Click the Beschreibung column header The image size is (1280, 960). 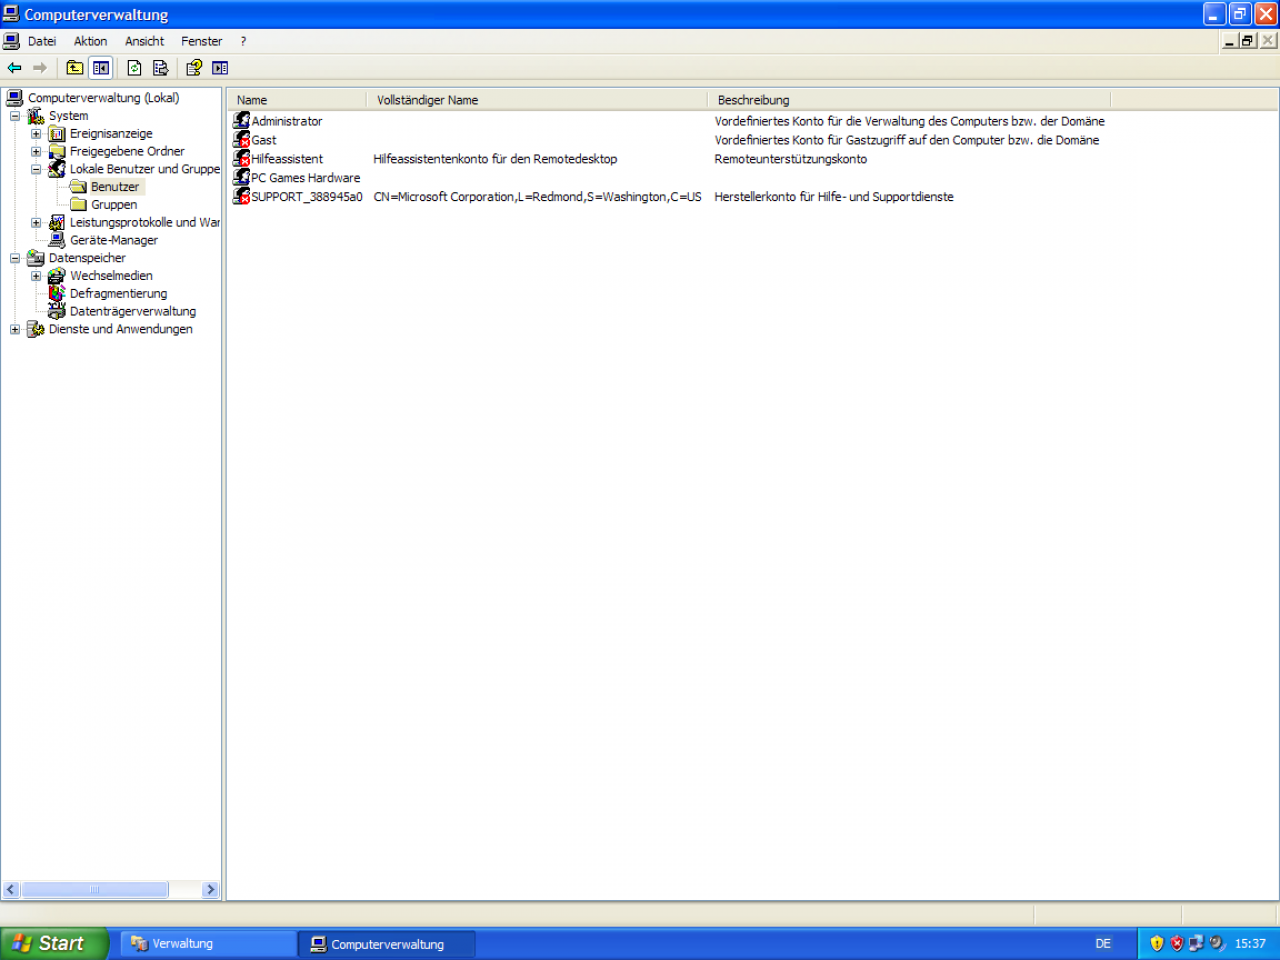(909, 100)
